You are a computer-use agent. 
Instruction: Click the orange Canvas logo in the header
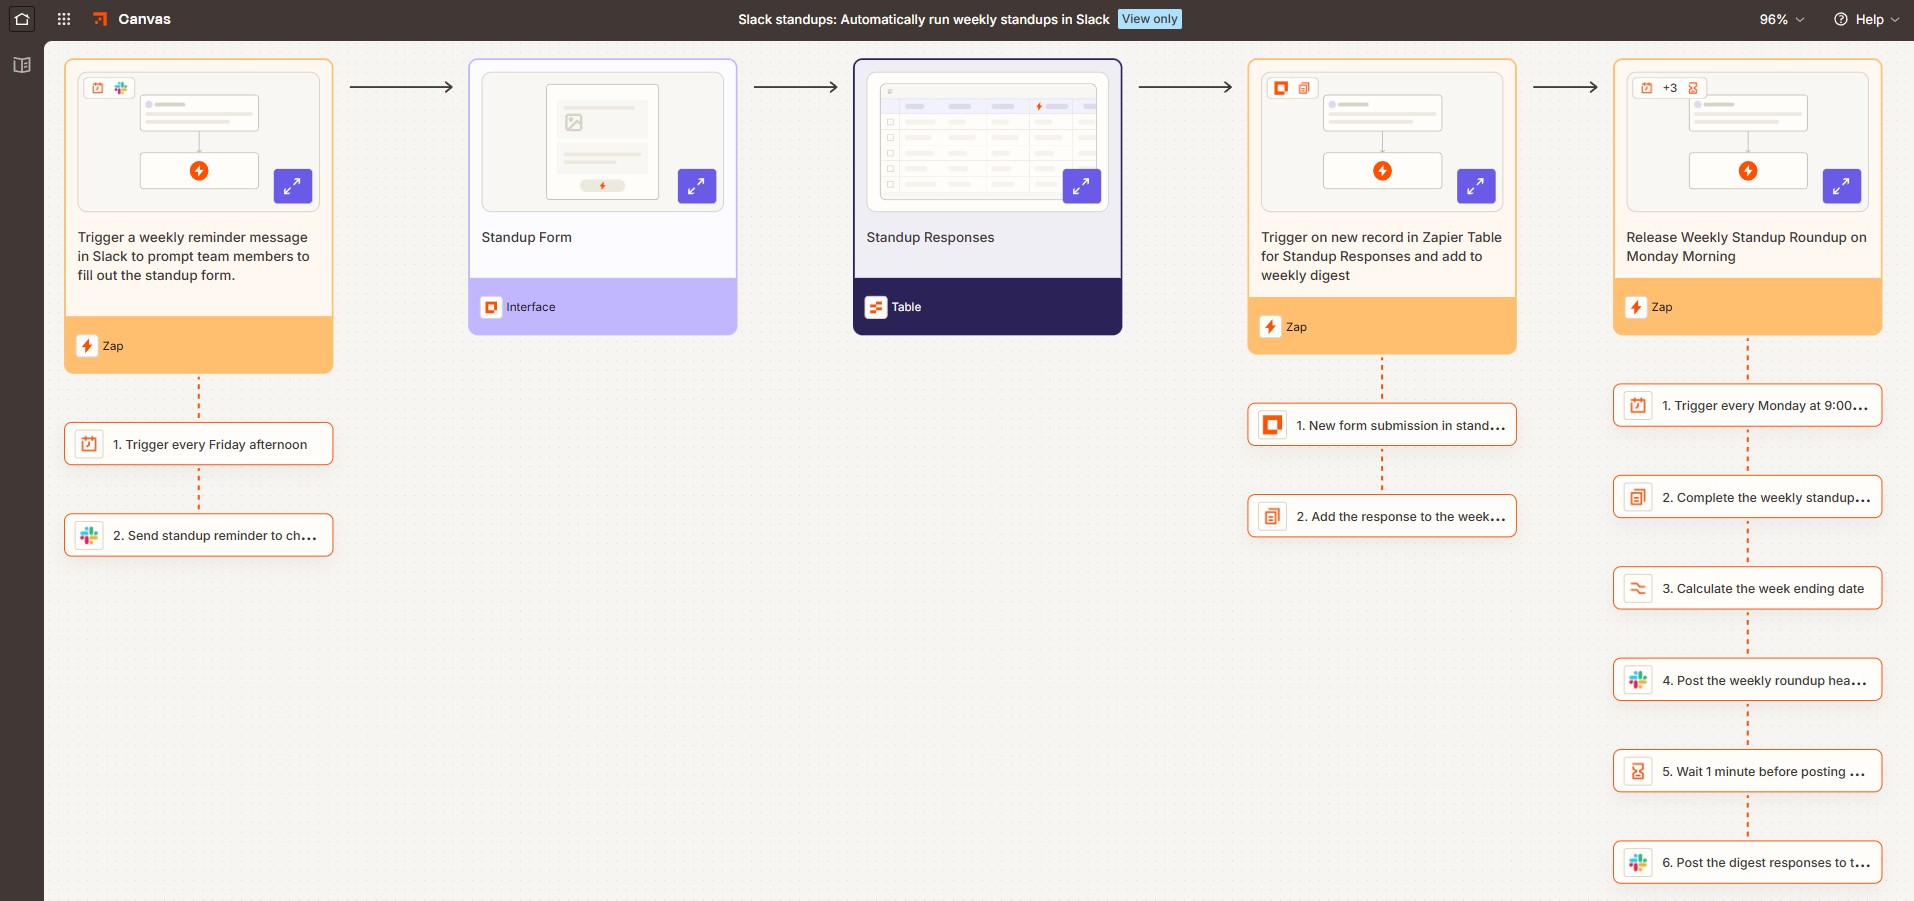pyautogui.click(x=100, y=18)
